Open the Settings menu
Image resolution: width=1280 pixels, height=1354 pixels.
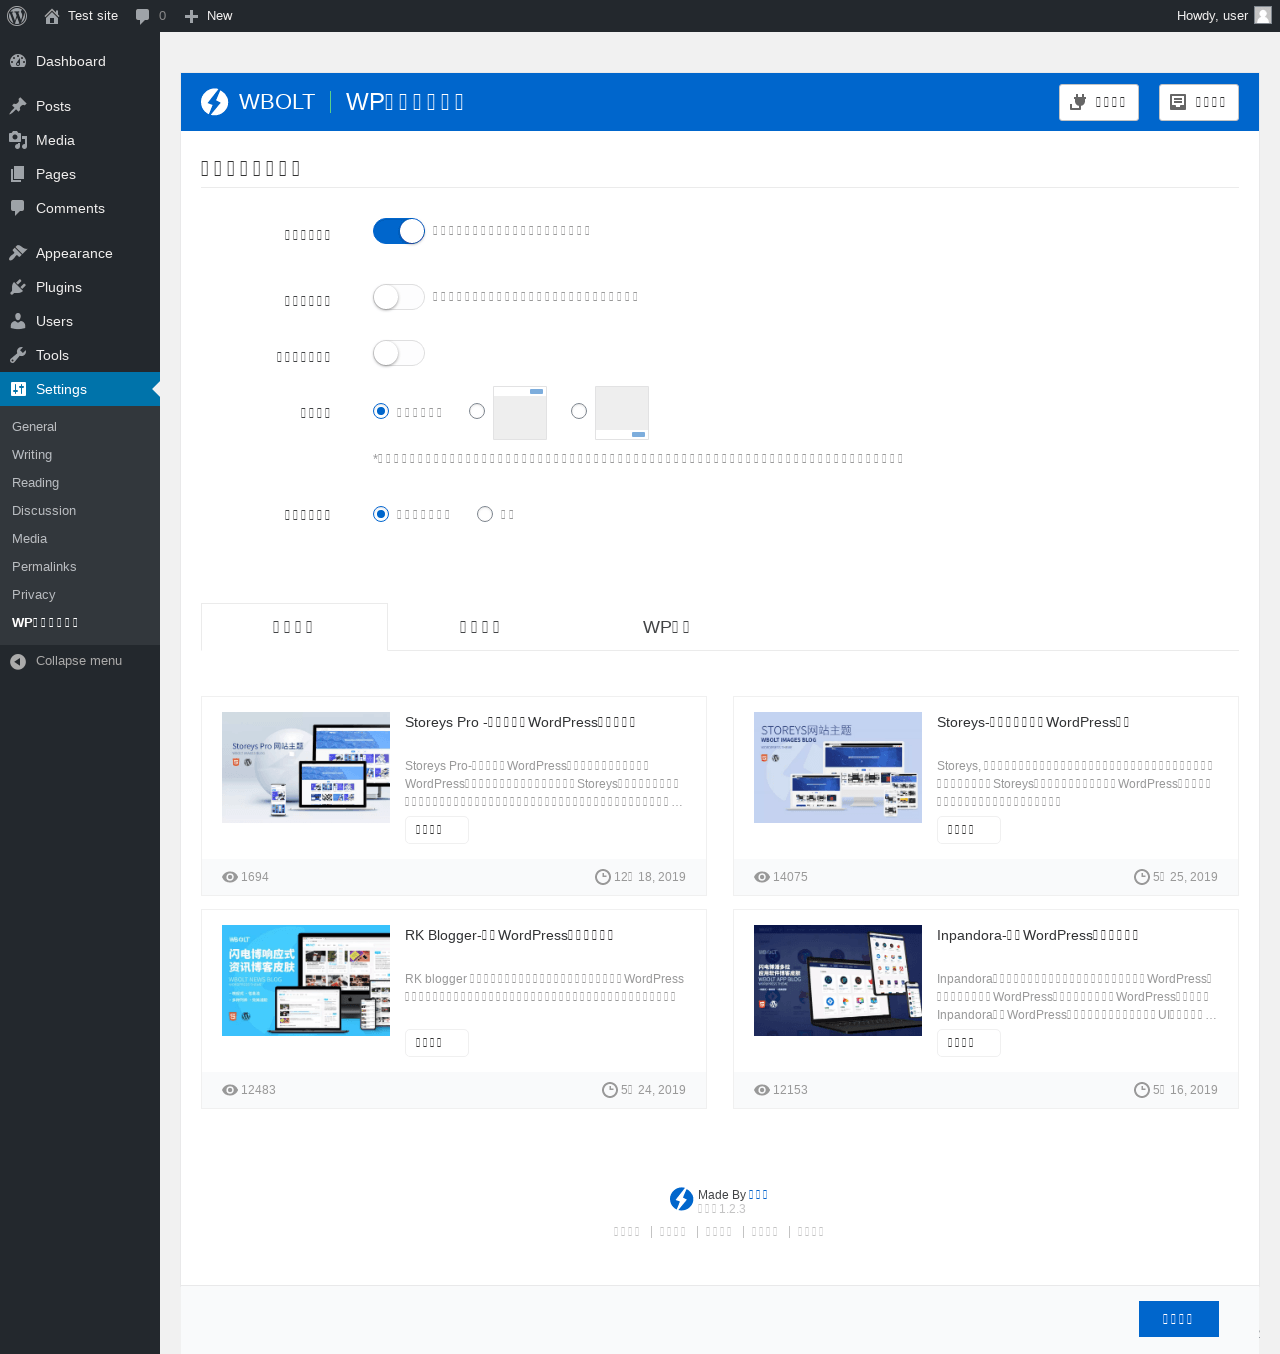(80, 389)
